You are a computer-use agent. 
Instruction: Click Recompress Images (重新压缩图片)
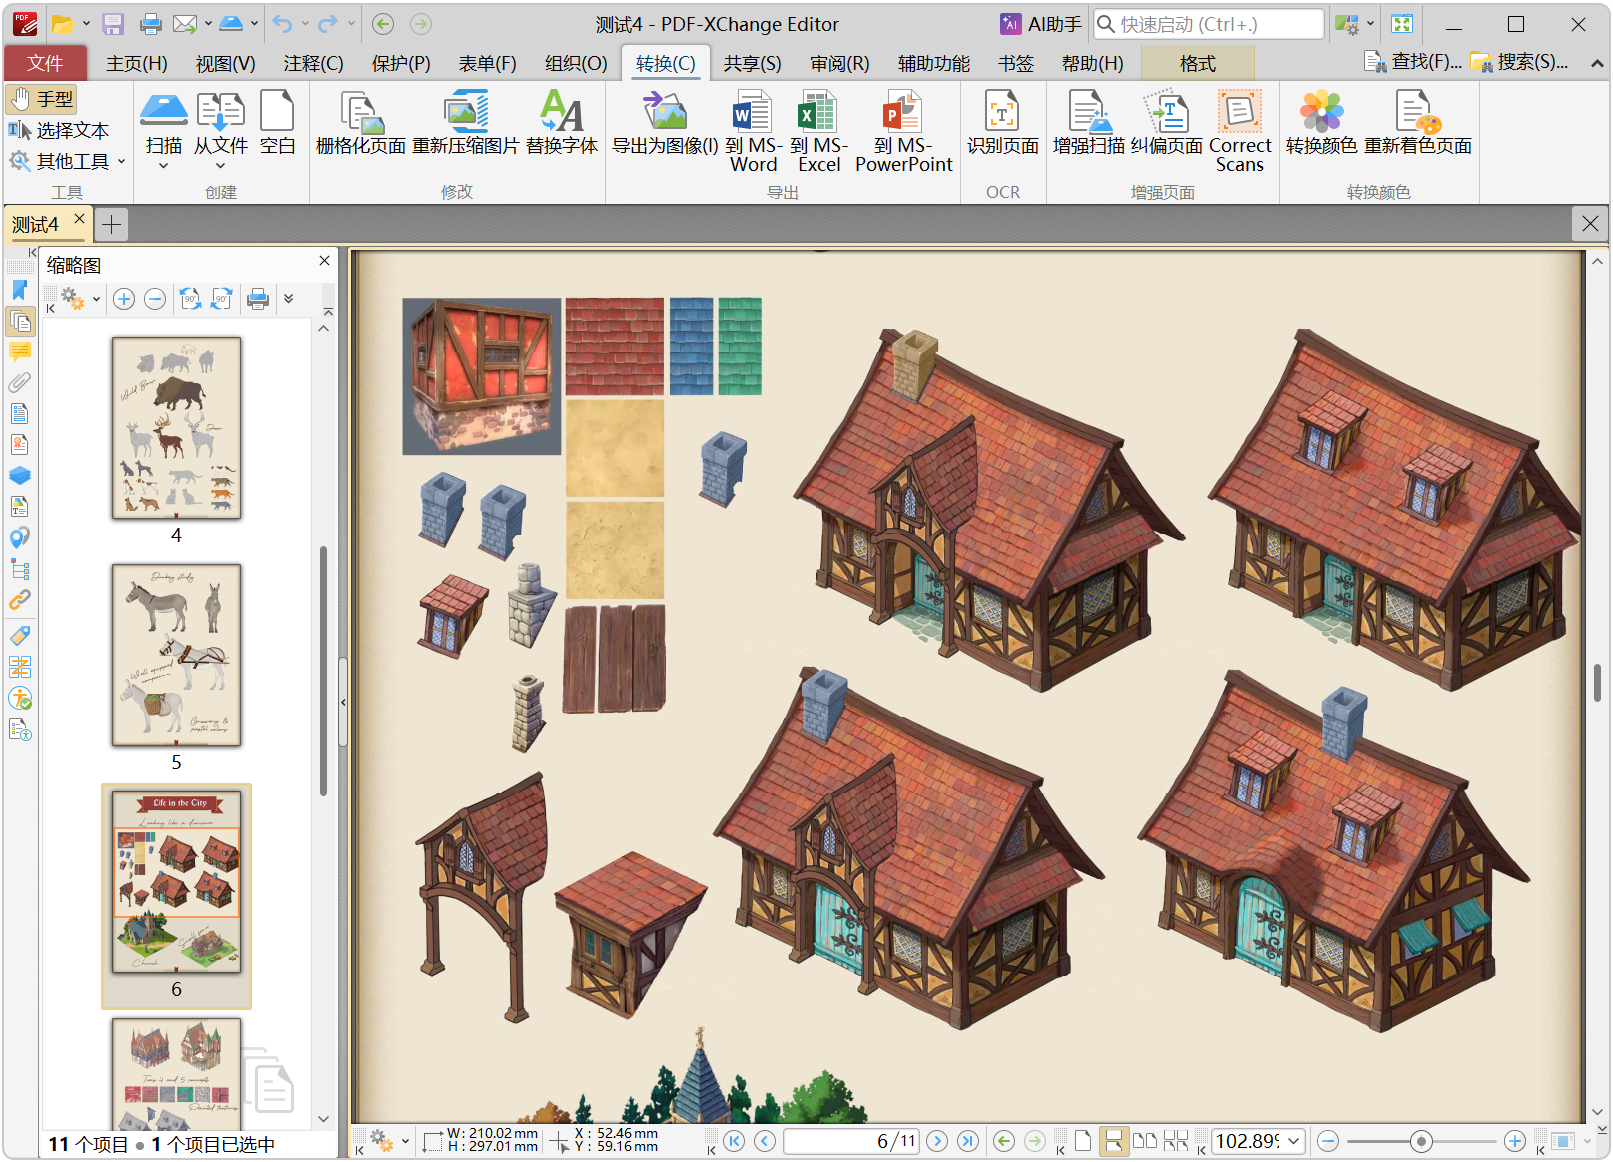tap(466, 124)
